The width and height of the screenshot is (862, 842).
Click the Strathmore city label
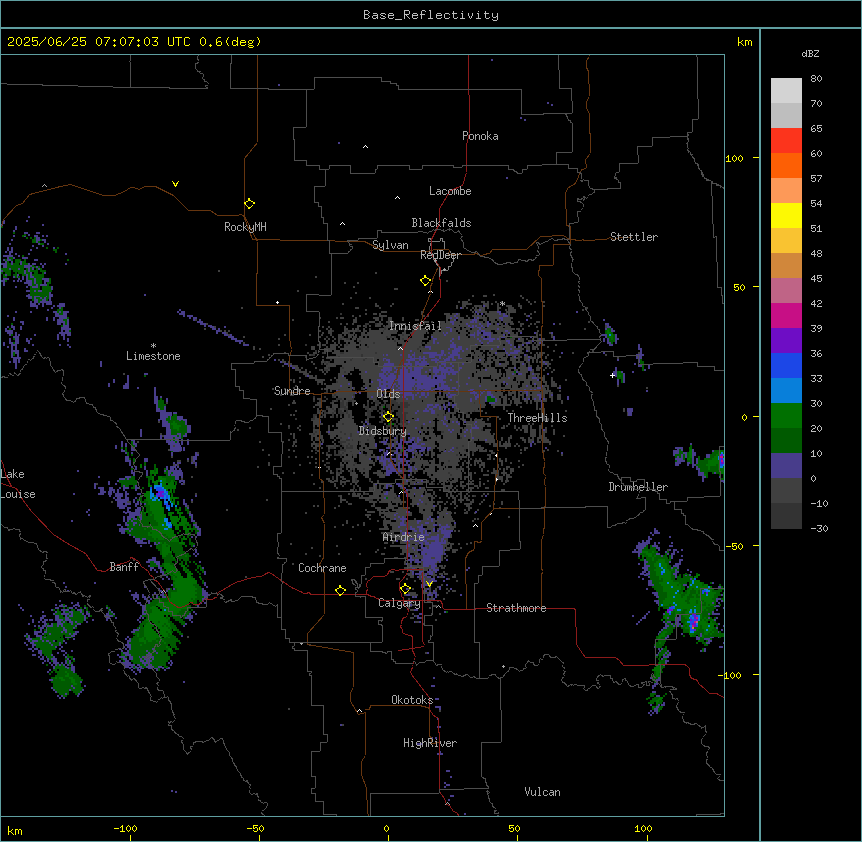click(x=516, y=608)
